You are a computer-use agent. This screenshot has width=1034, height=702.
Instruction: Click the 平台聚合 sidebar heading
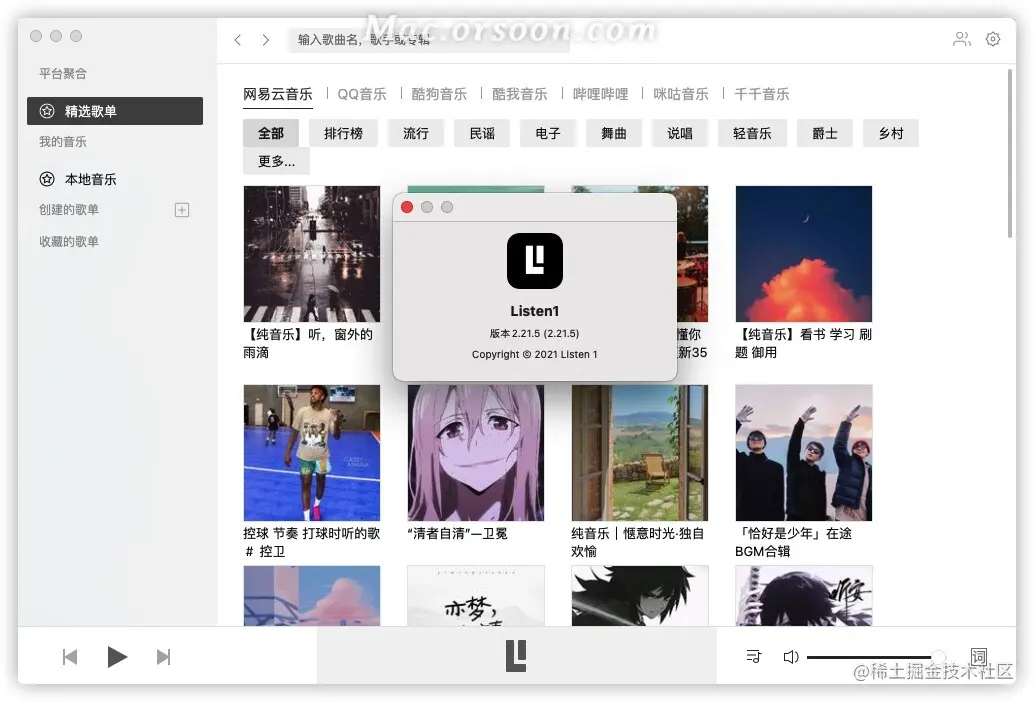[63, 74]
